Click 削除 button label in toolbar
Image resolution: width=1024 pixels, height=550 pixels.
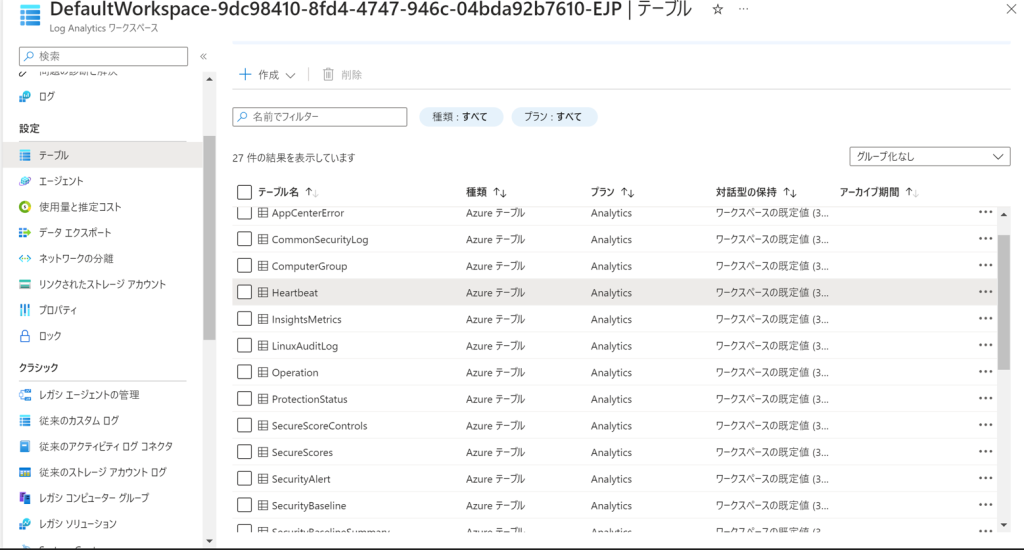[x=351, y=75]
